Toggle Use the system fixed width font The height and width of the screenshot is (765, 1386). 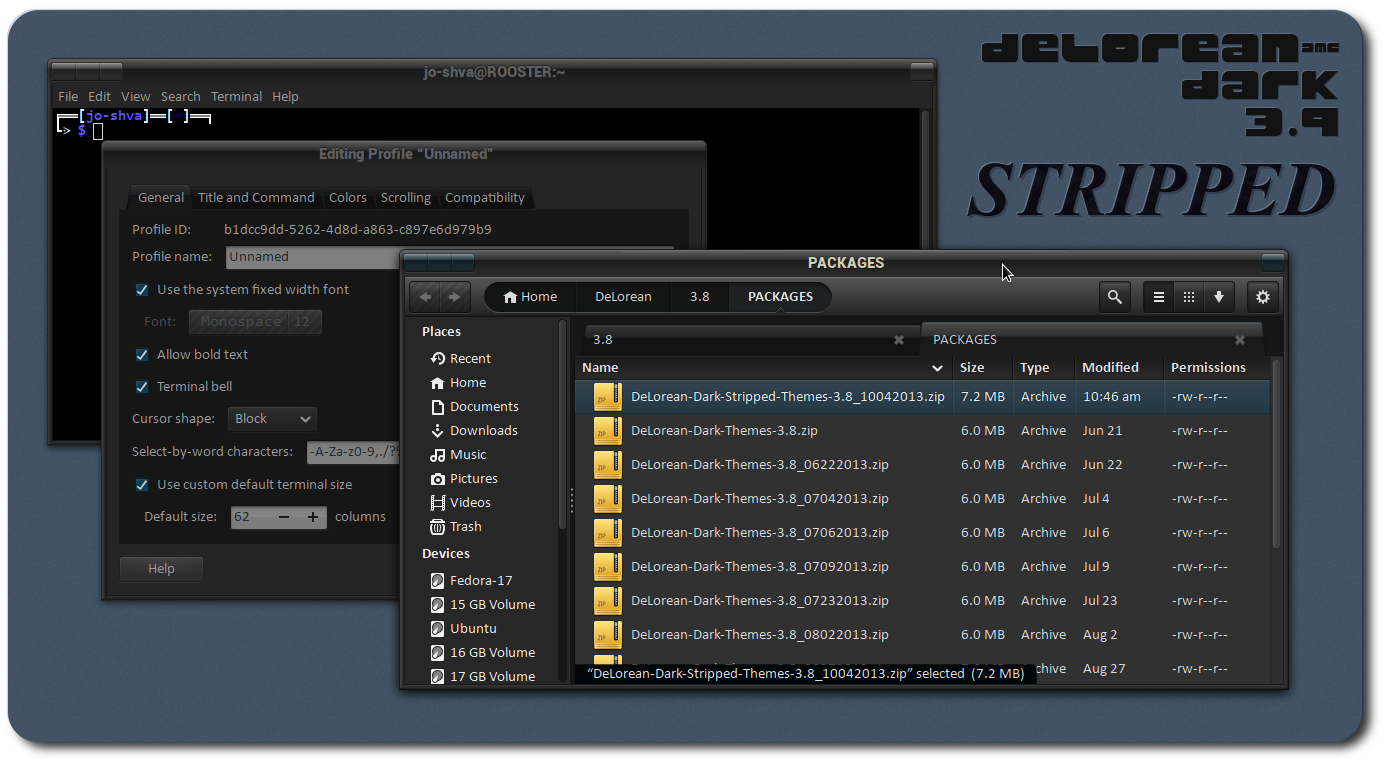142,290
